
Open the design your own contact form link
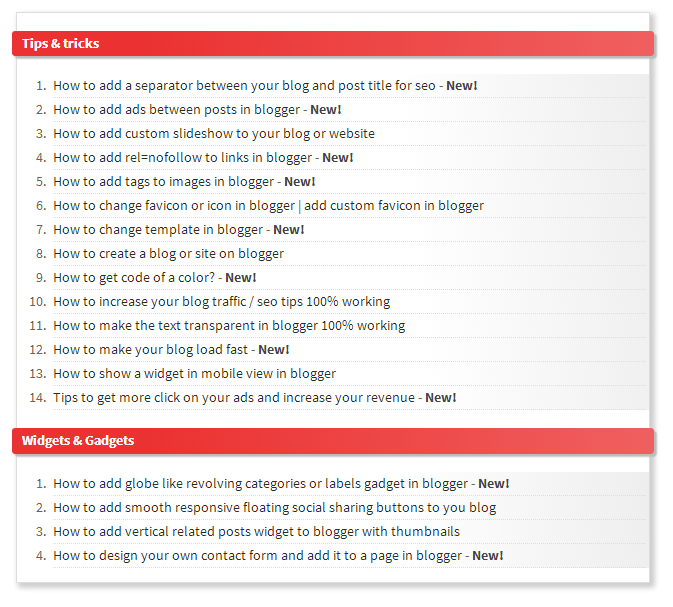[x=257, y=556]
